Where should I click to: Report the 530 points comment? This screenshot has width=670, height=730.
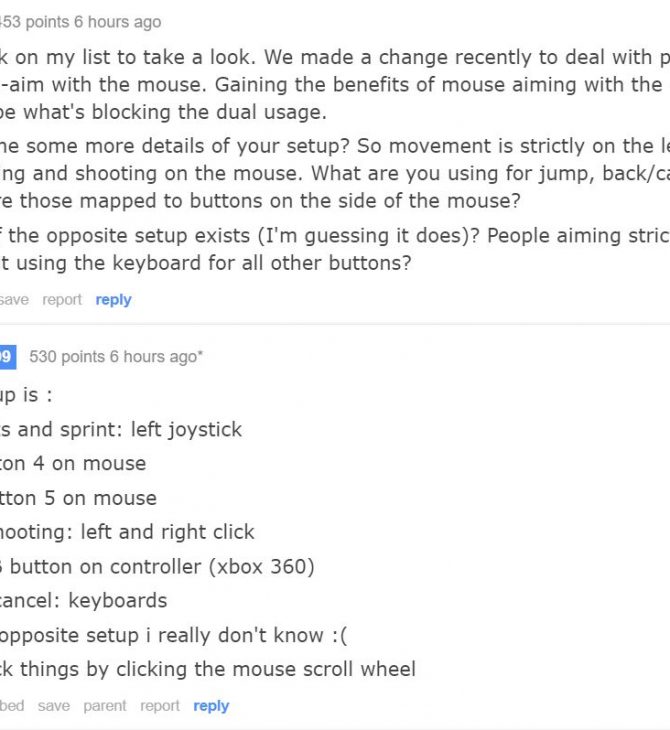160,706
